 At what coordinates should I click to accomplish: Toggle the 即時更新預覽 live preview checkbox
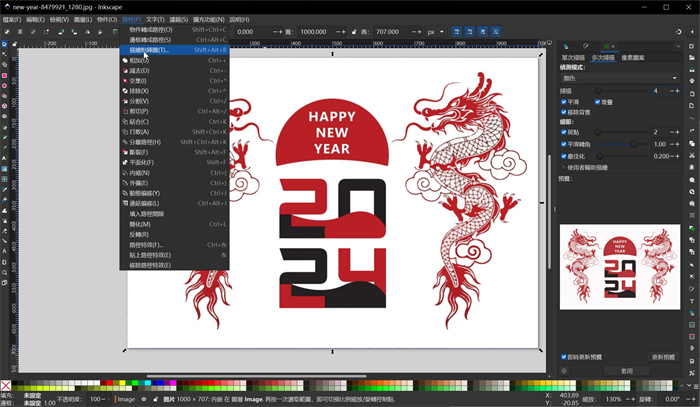coord(564,357)
